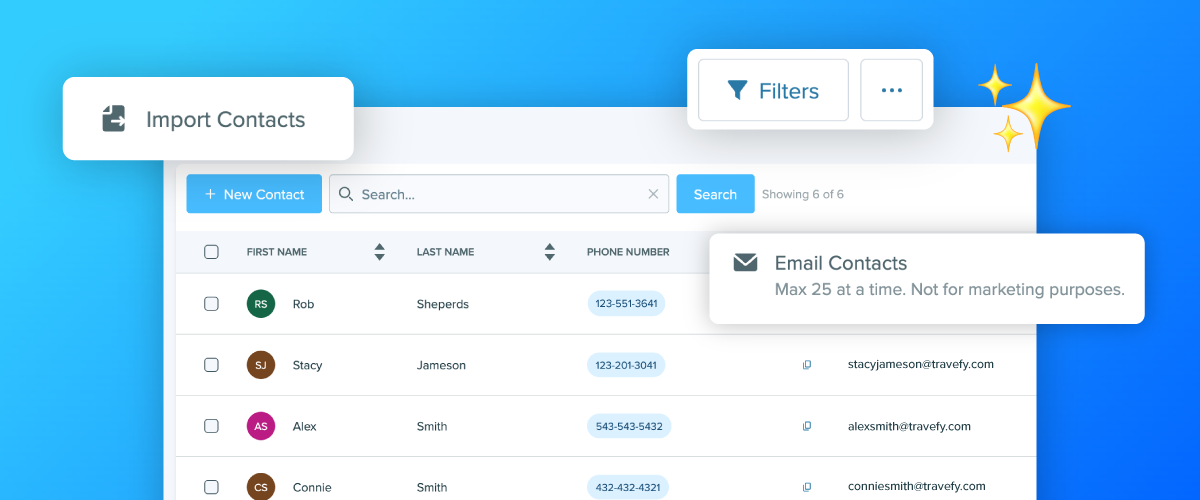This screenshot has width=1200, height=500.
Task: Click the phone number 543-543-5432
Action: coord(629,426)
